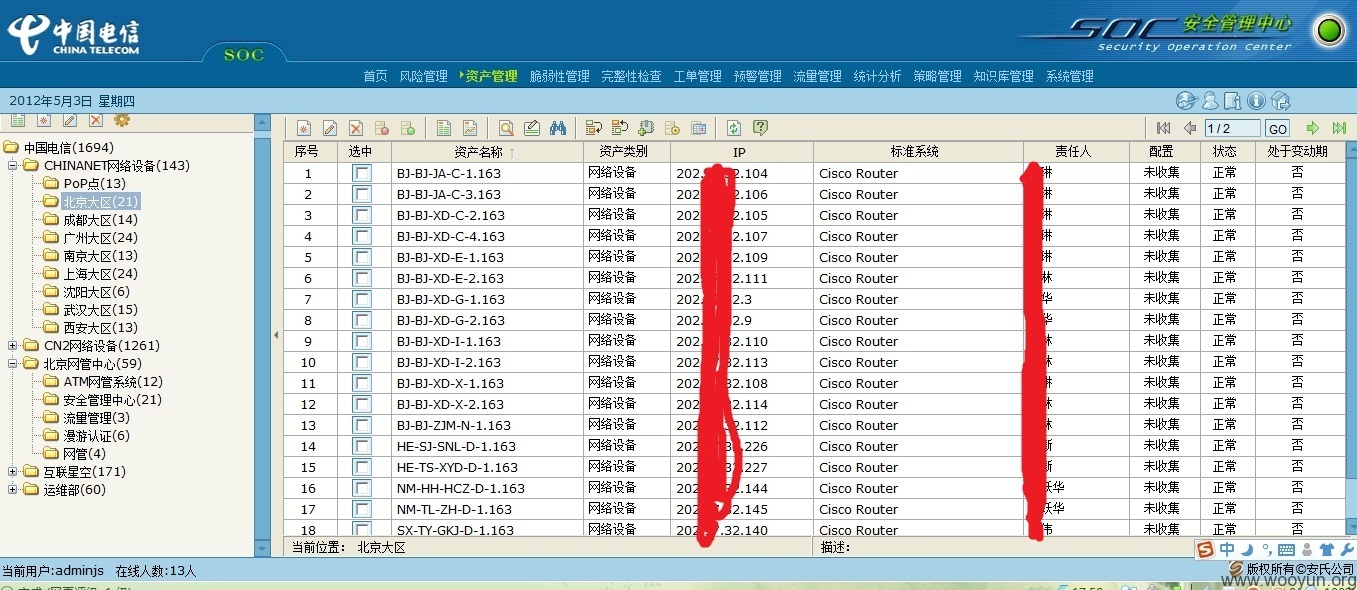Viewport: 1357px width, 590px height.
Task: Expand the 运维部 tree node
Action: tap(12, 490)
